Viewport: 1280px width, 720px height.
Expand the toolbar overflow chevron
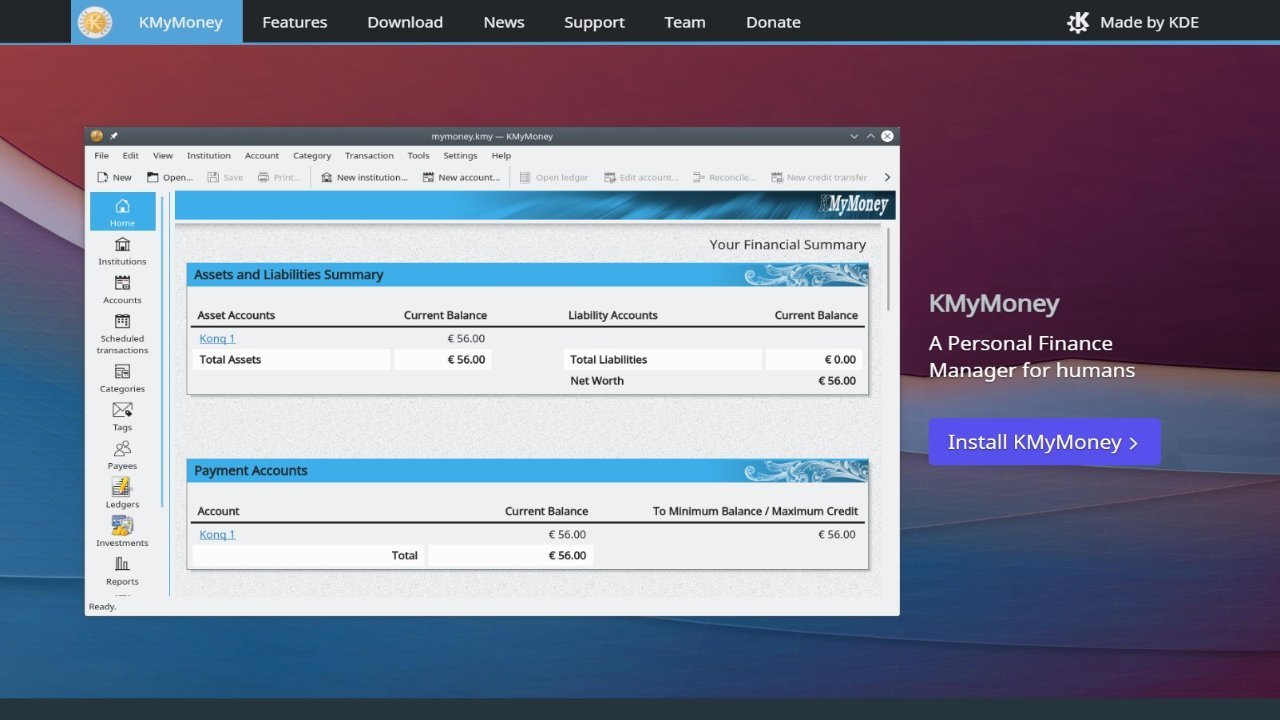(x=887, y=177)
